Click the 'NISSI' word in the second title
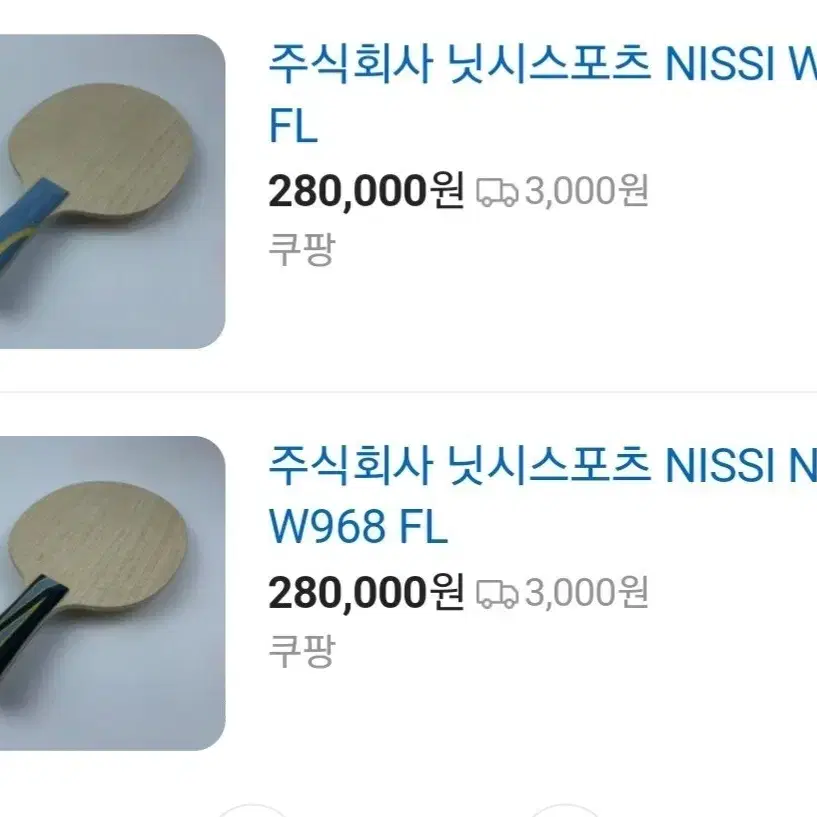This screenshot has width=817, height=817. [720, 465]
